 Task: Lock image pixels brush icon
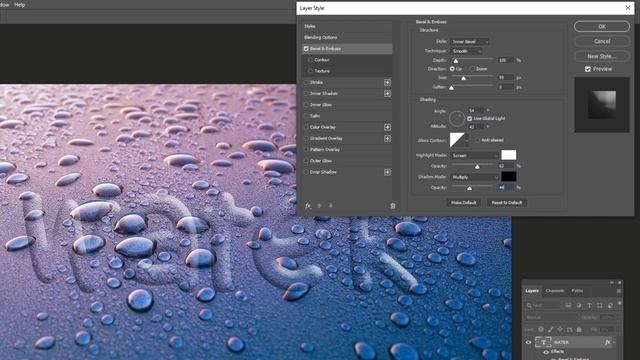551,329
